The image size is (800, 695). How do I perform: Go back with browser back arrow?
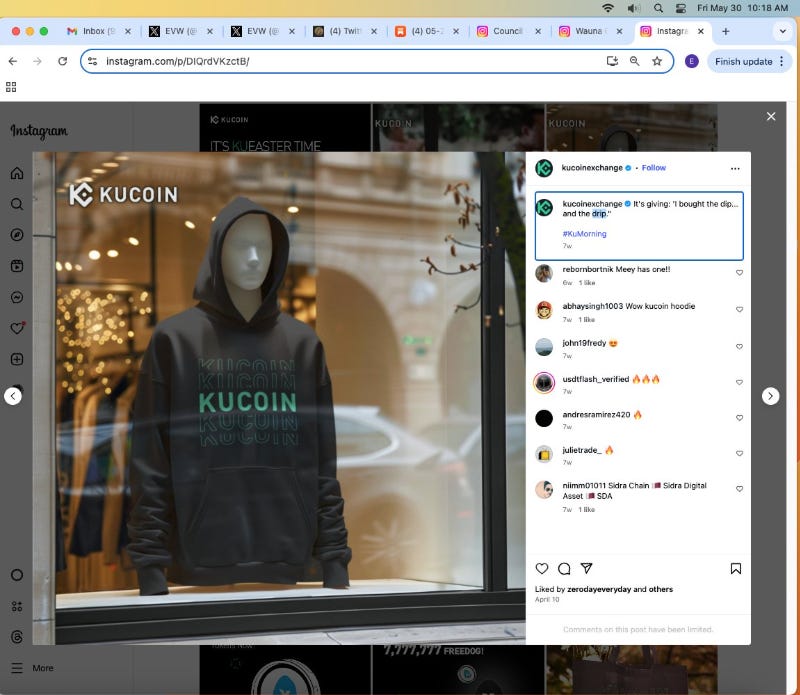click(x=13, y=61)
